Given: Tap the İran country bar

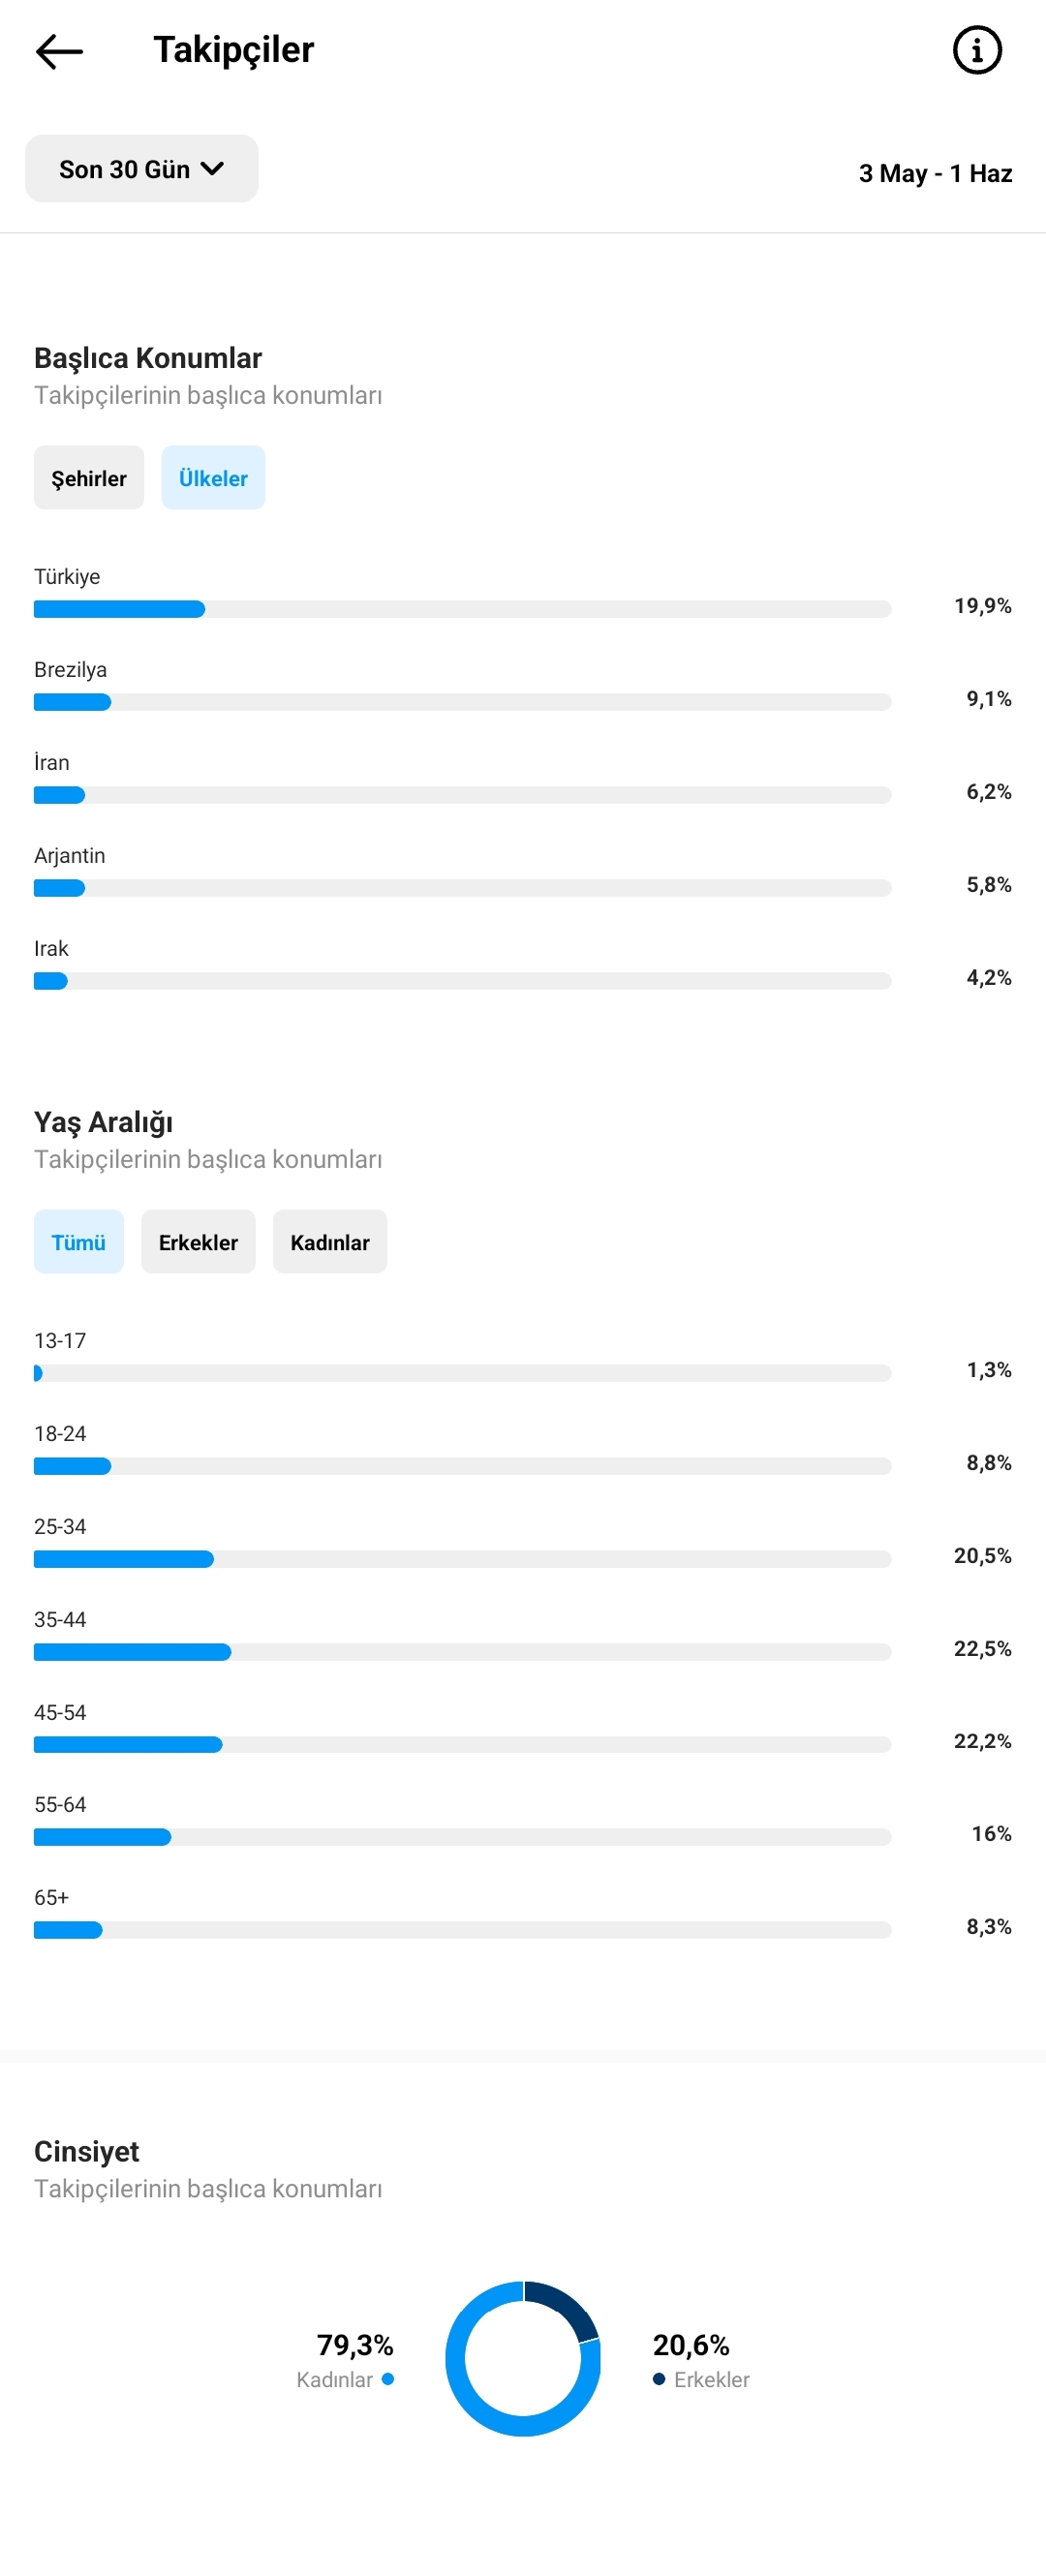Looking at the screenshot, I should pyautogui.click(x=462, y=795).
